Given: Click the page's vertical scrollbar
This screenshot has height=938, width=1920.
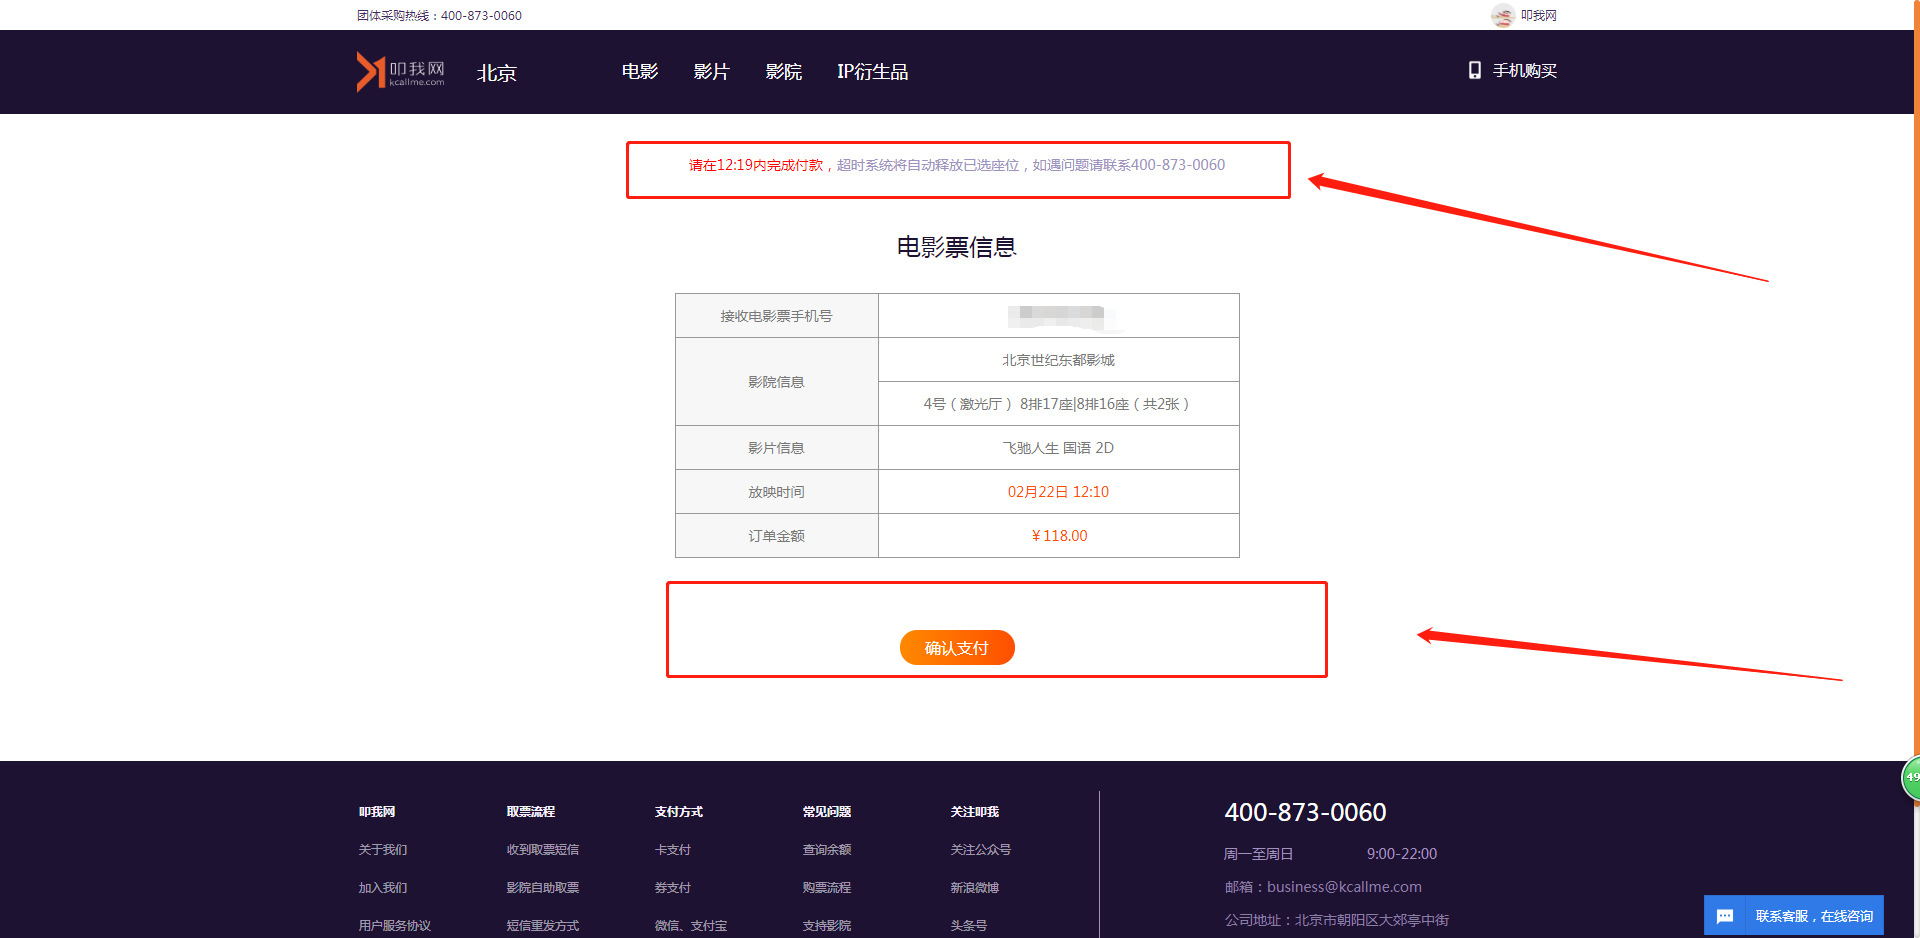Looking at the screenshot, I should click(1916, 400).
